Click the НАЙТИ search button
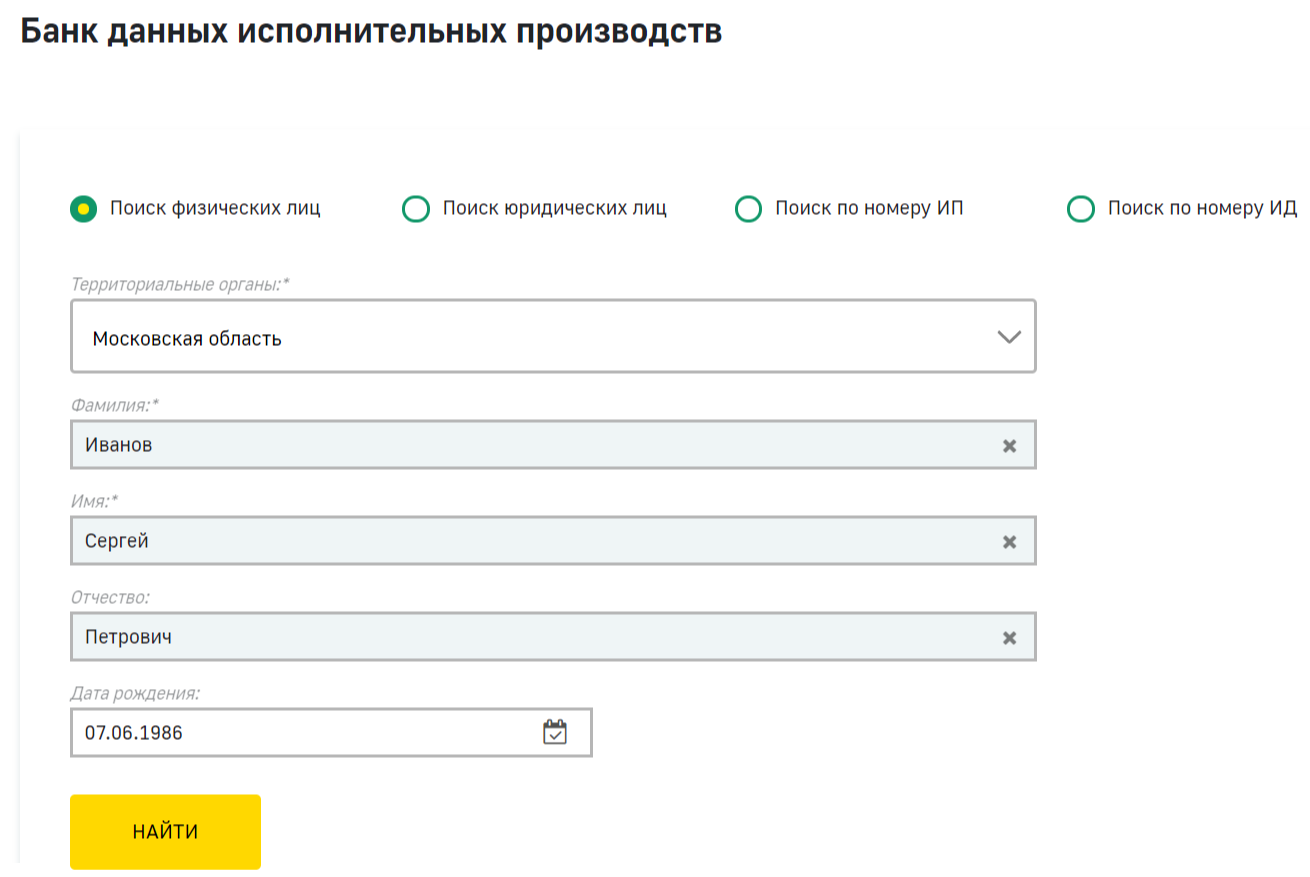The width and height of the screenshot is (1310, 877). 165,832
